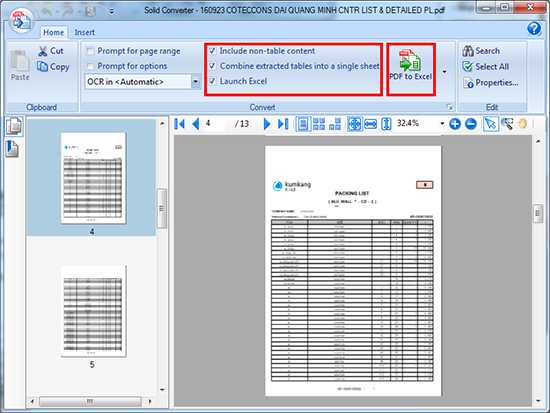550x413 pixels.
Task: Select the hand pan tool
Action: tap(522, 124)
